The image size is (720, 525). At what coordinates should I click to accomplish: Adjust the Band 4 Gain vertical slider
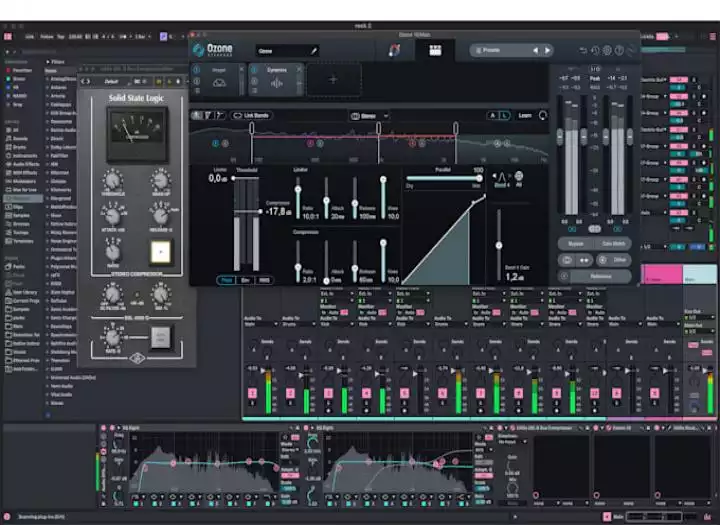[499, 245]
